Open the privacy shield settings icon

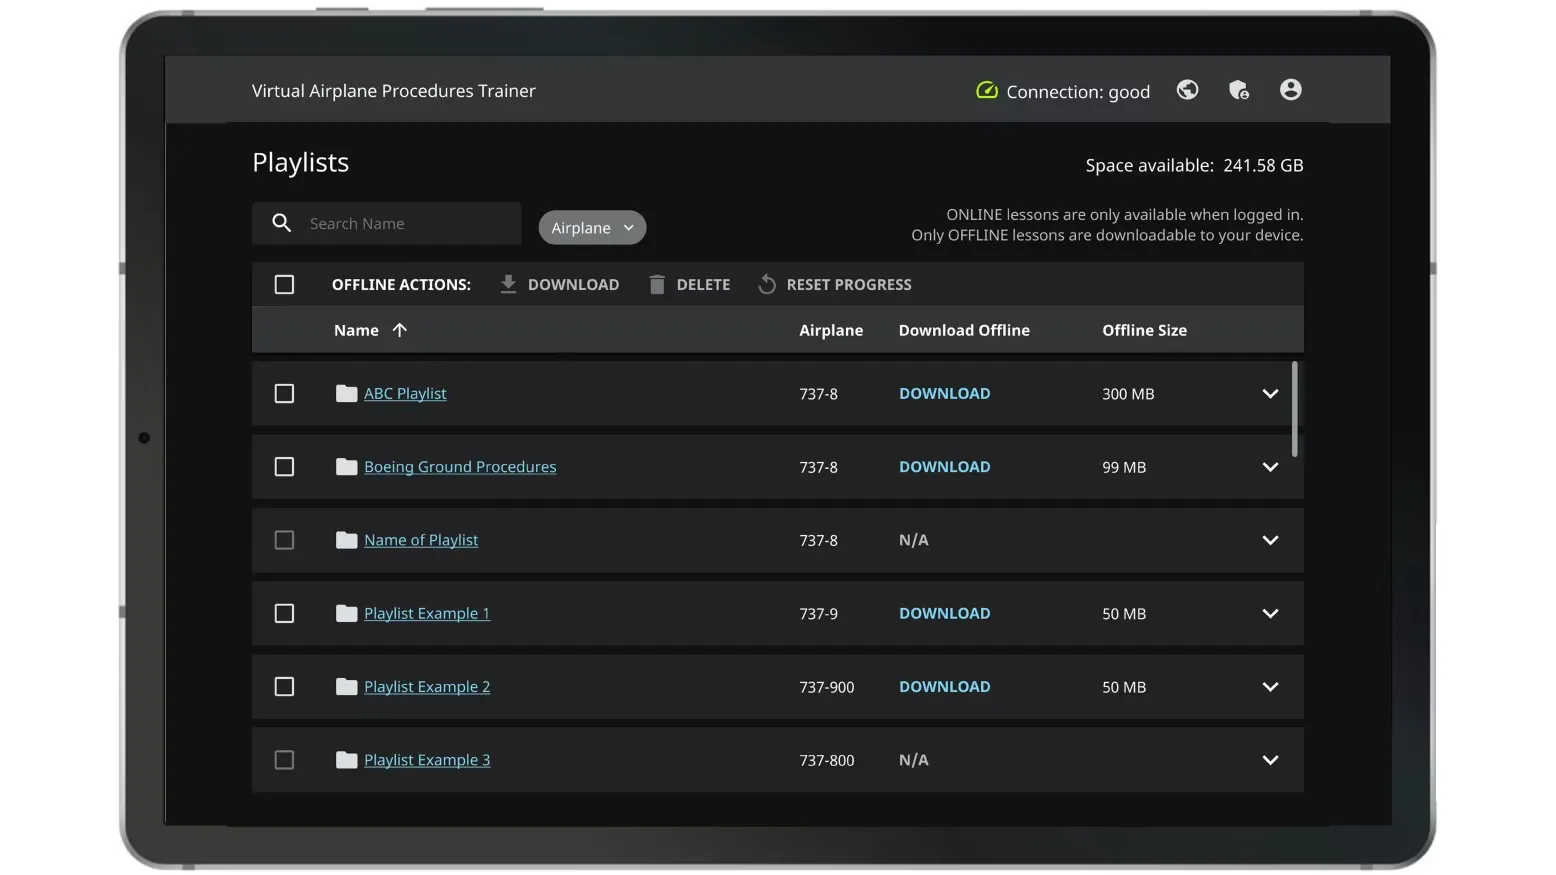pos(1238,90)
